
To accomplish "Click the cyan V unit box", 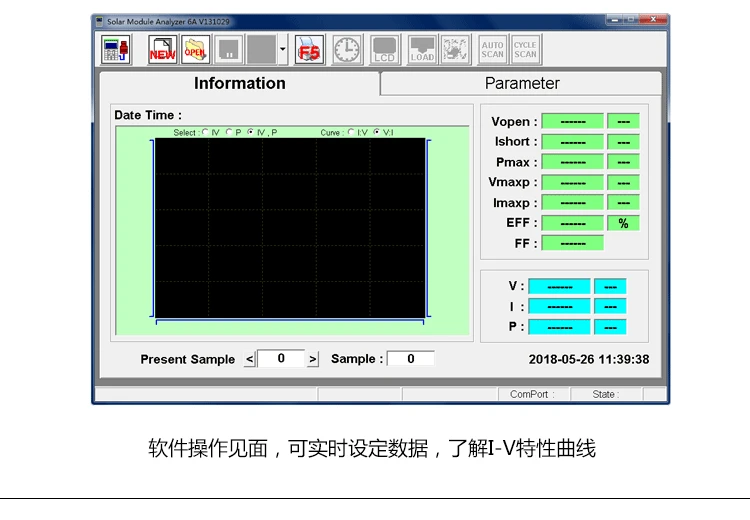I will coord(610,287).
